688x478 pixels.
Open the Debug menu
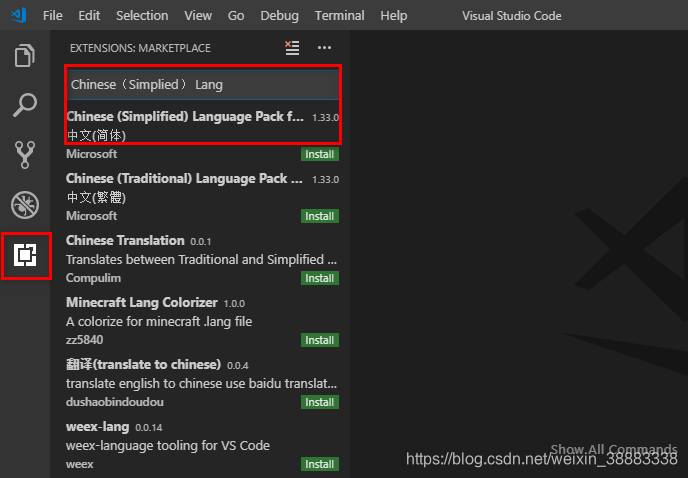[x=280, y=16]
